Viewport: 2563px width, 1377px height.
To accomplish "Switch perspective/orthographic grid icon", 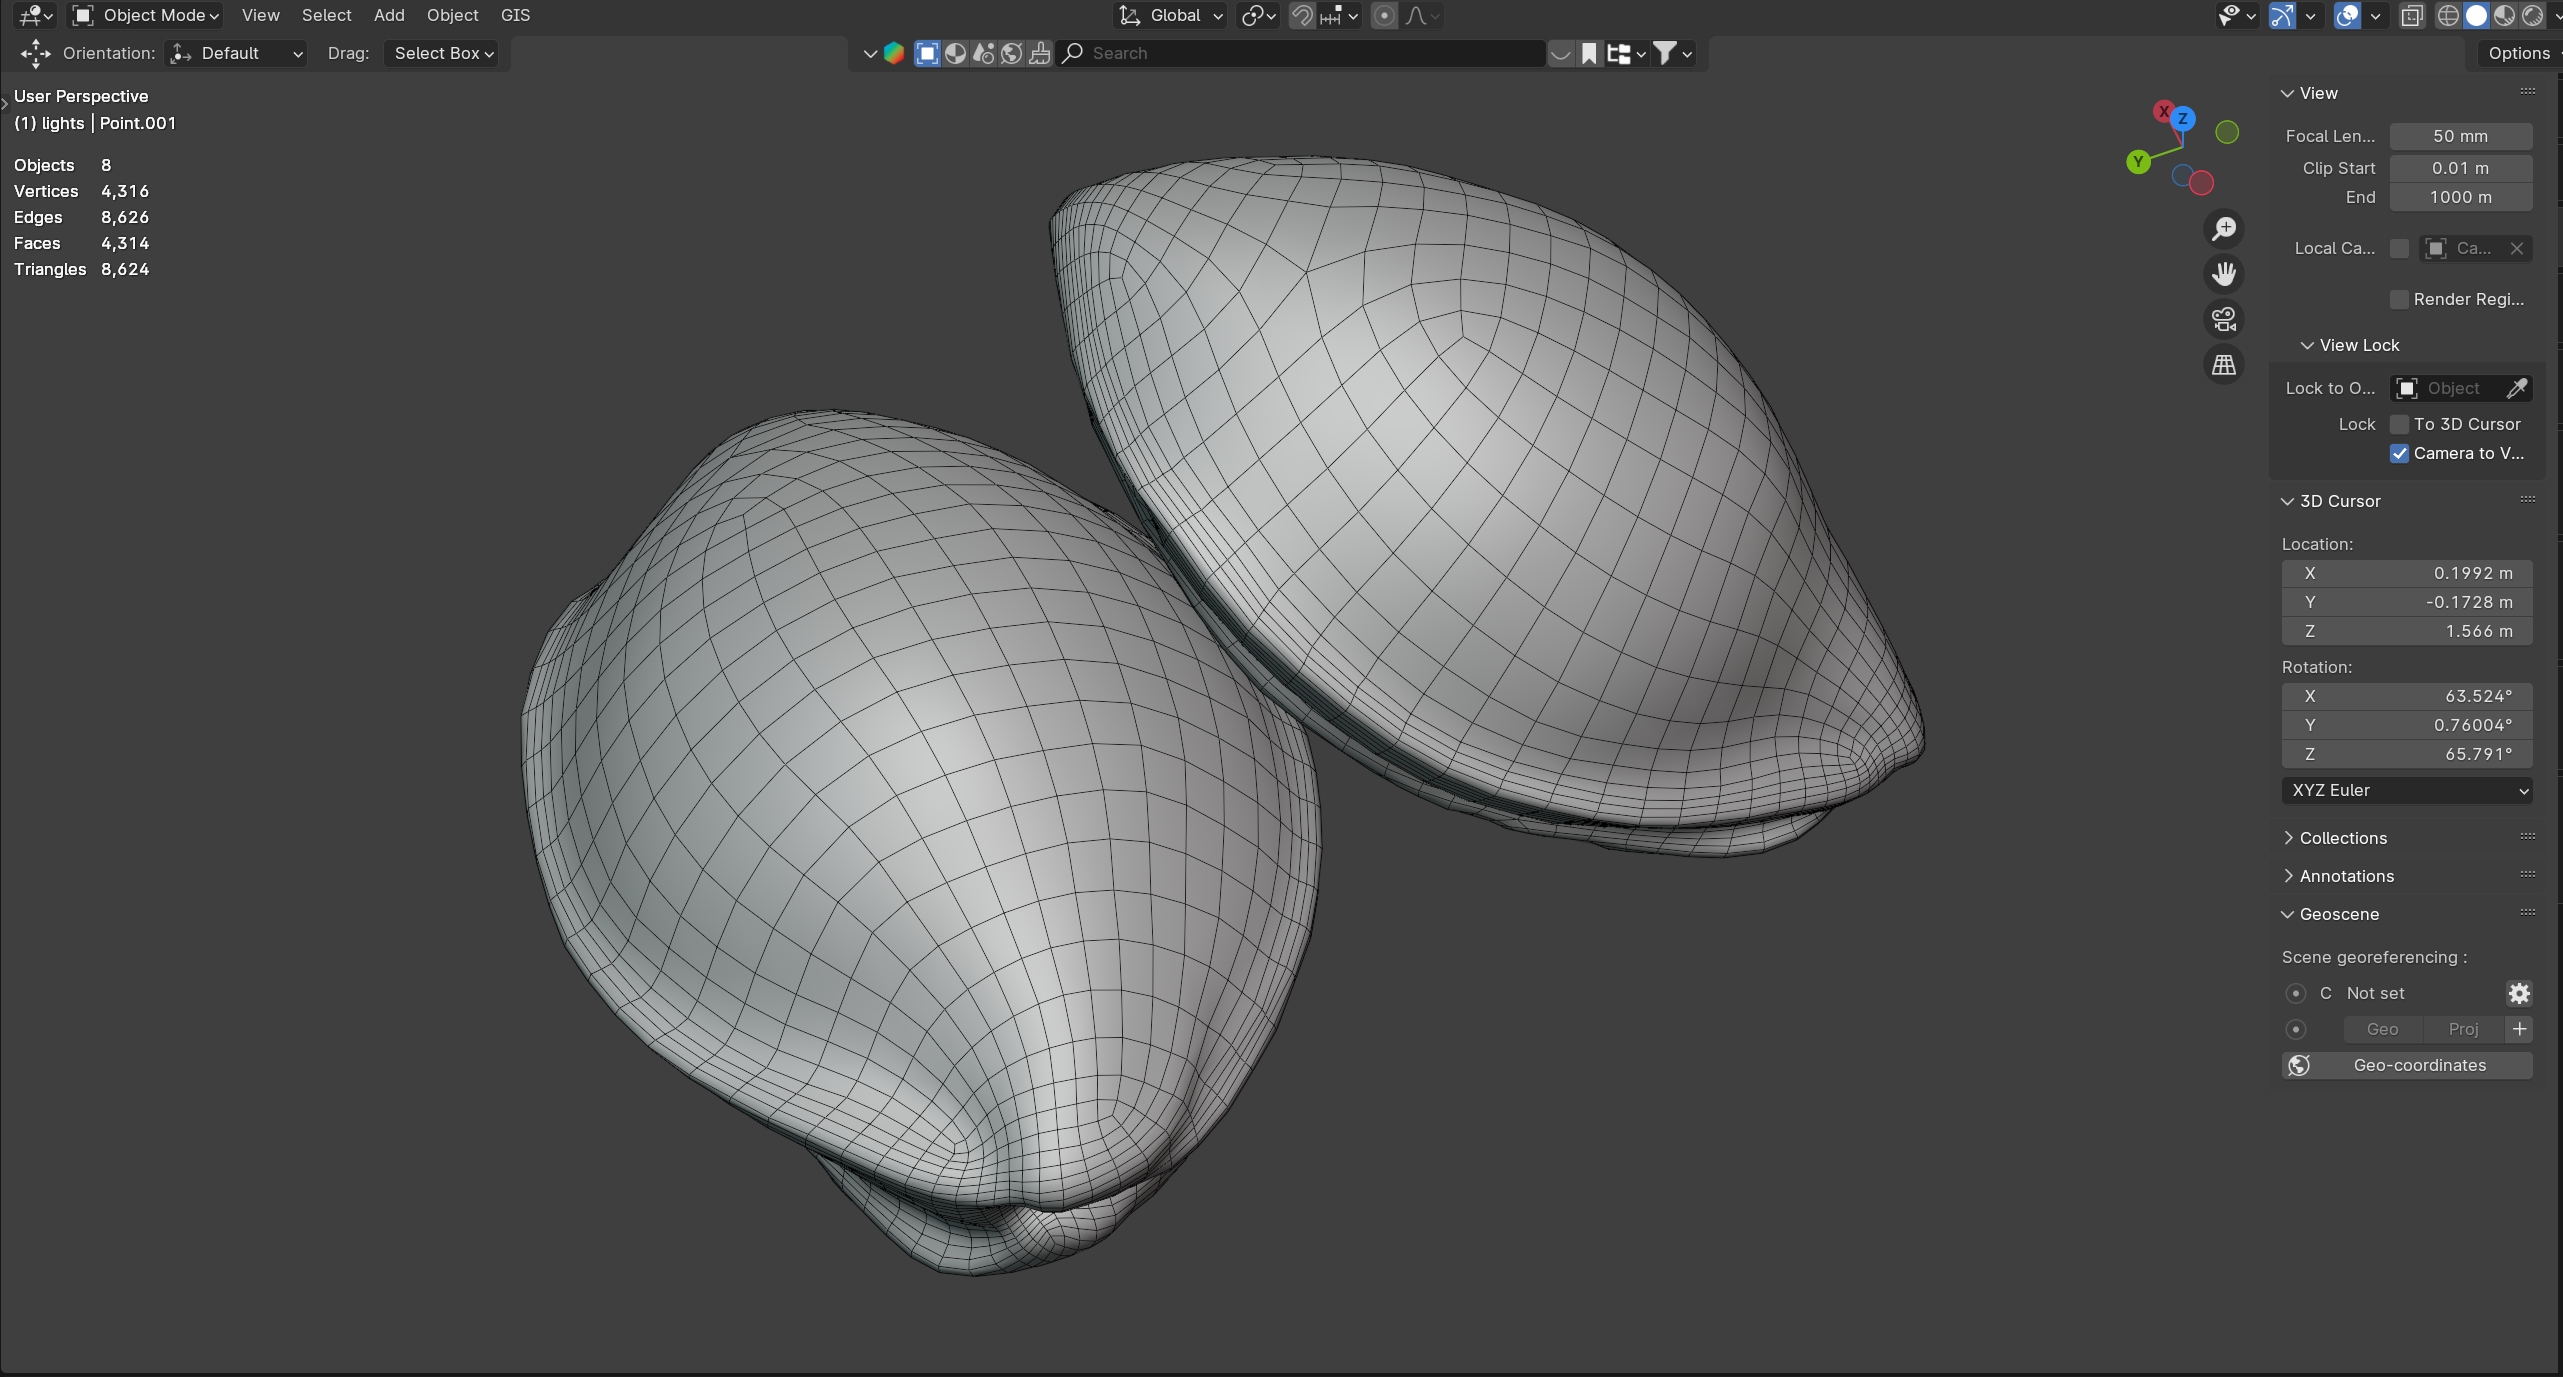I will coord(2223,365).
